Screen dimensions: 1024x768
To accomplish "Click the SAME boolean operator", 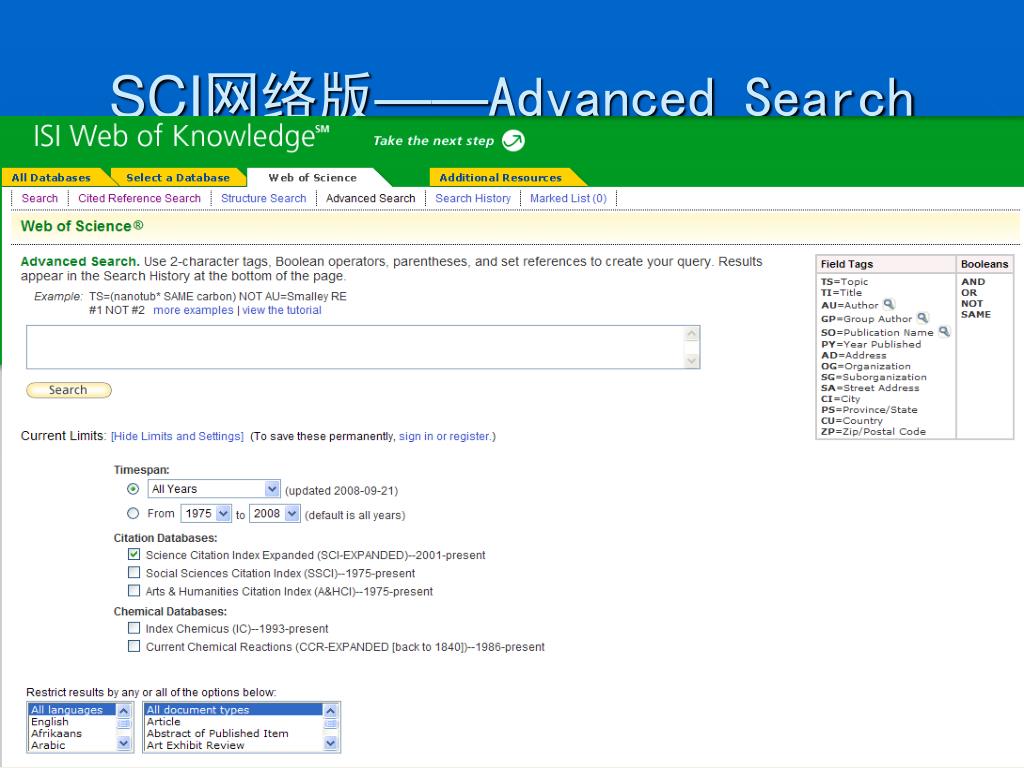I will coord(976,314).
